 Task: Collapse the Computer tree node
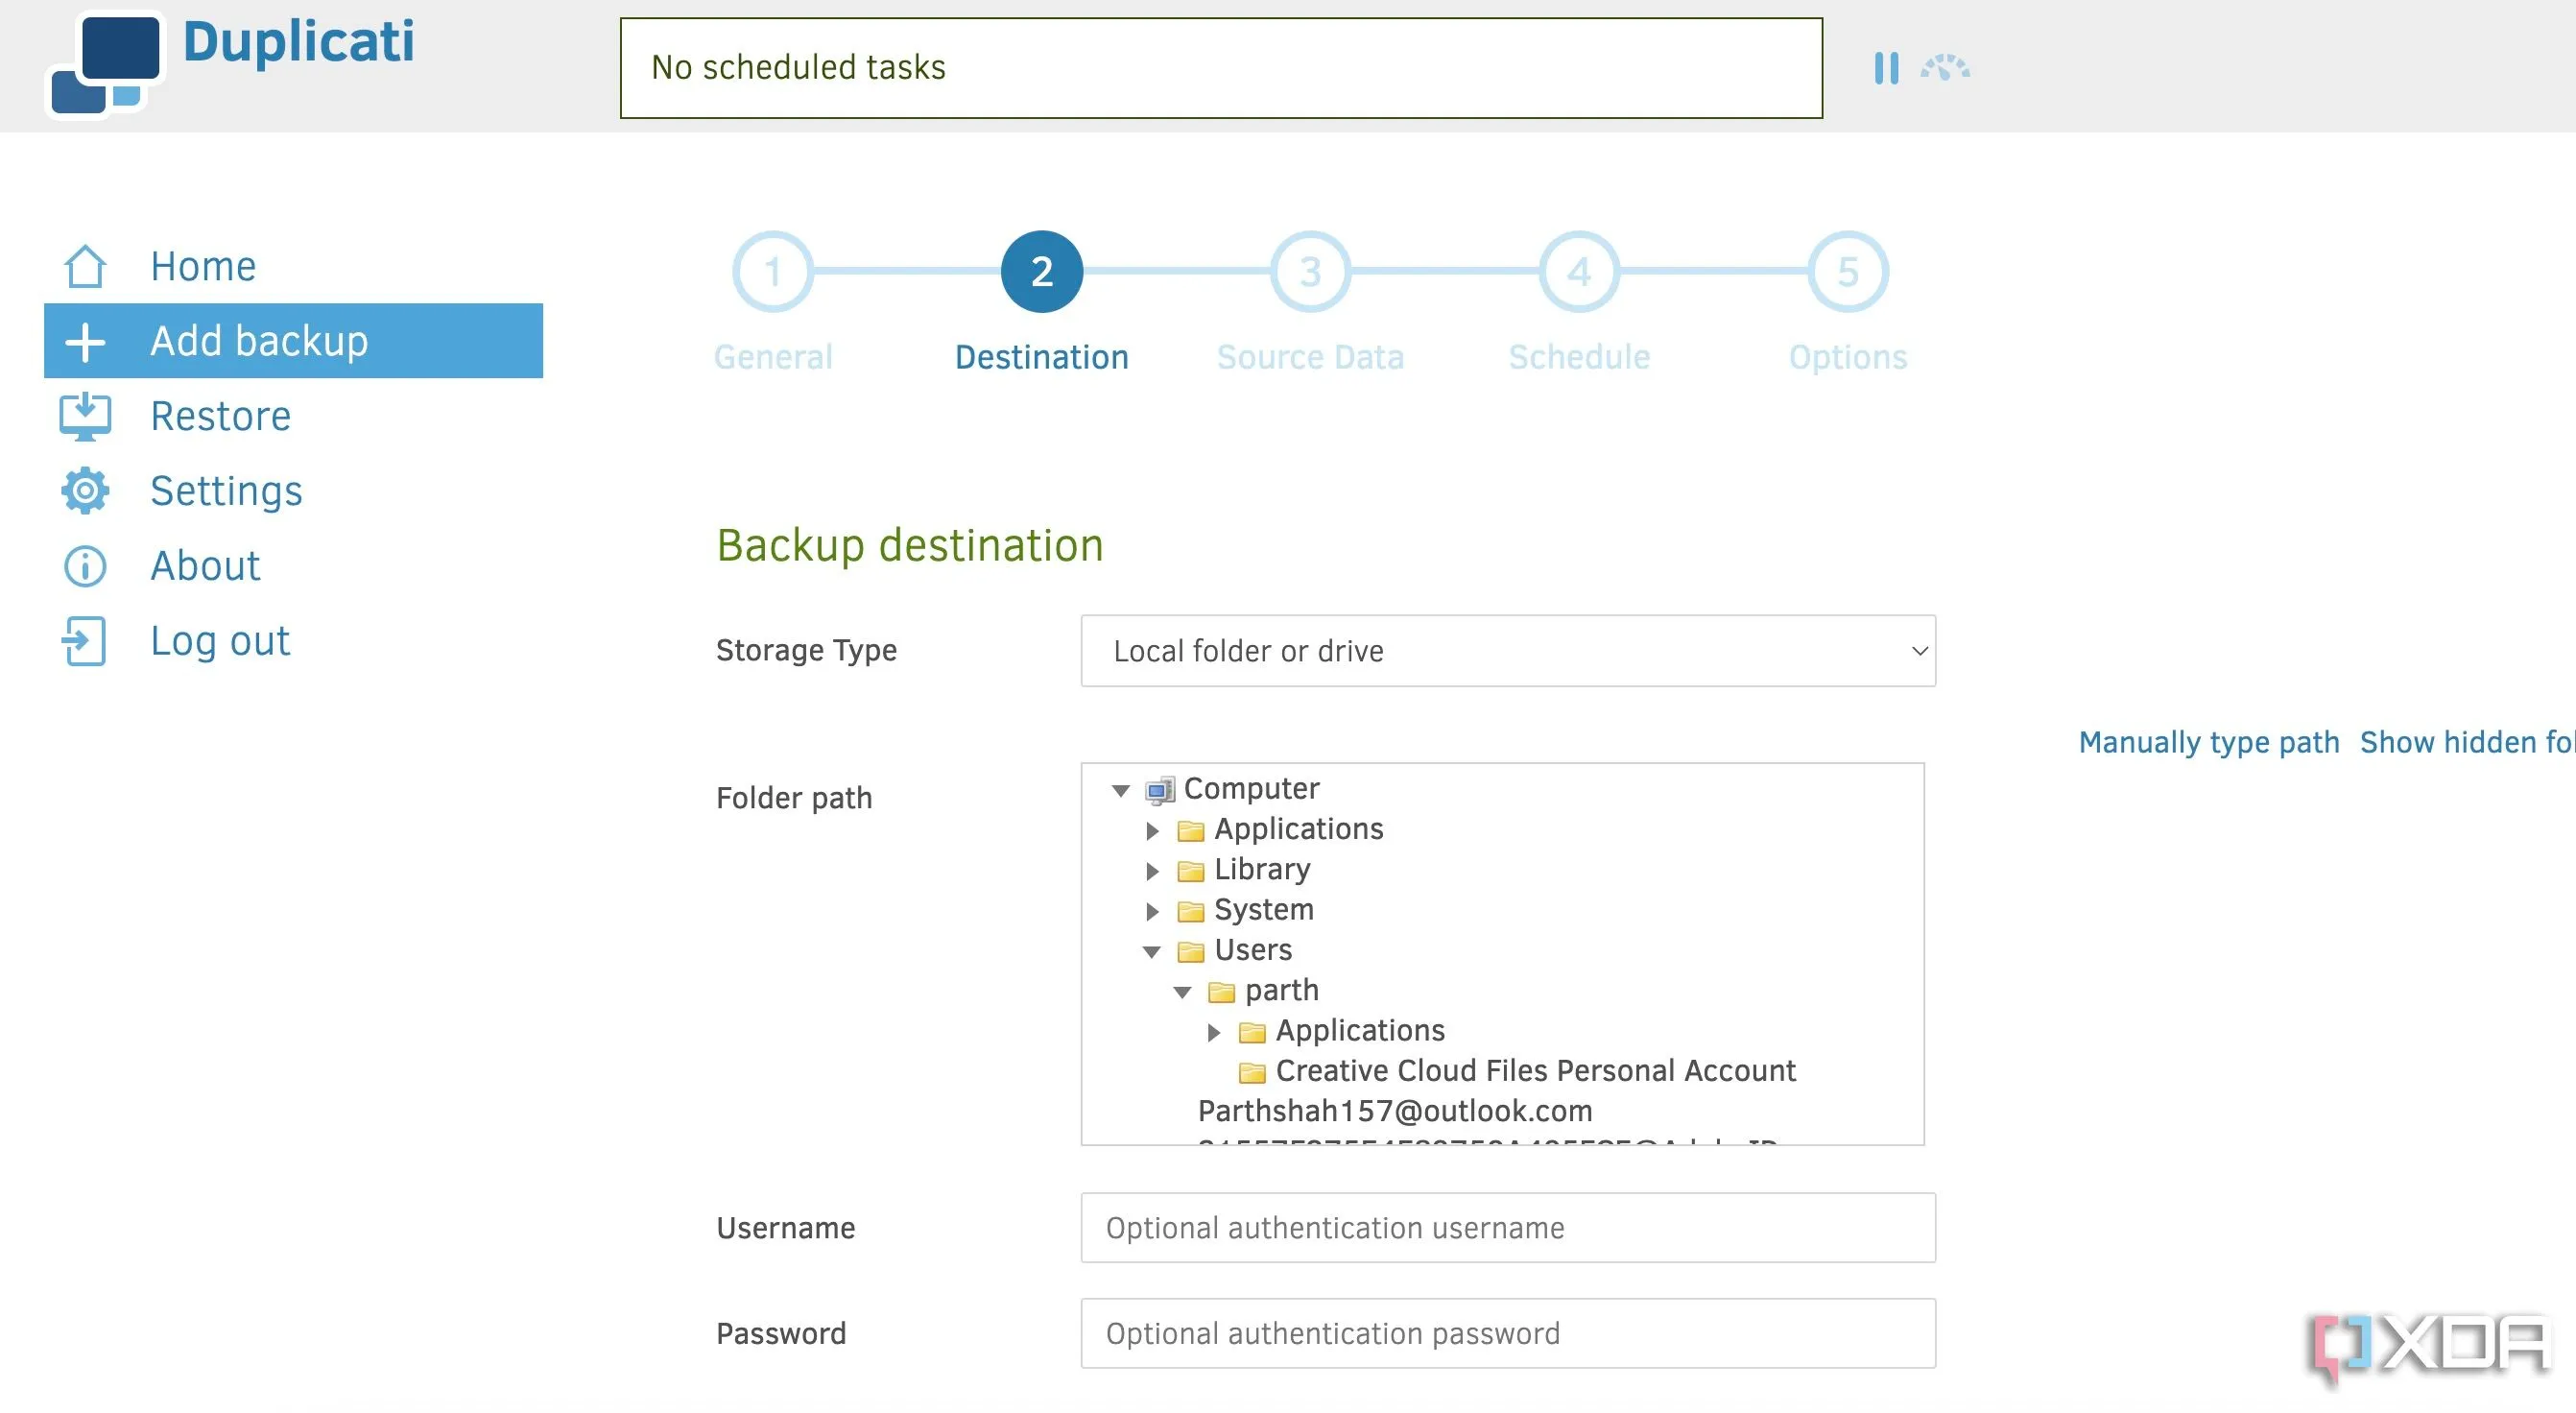[x=1121, y=791]
